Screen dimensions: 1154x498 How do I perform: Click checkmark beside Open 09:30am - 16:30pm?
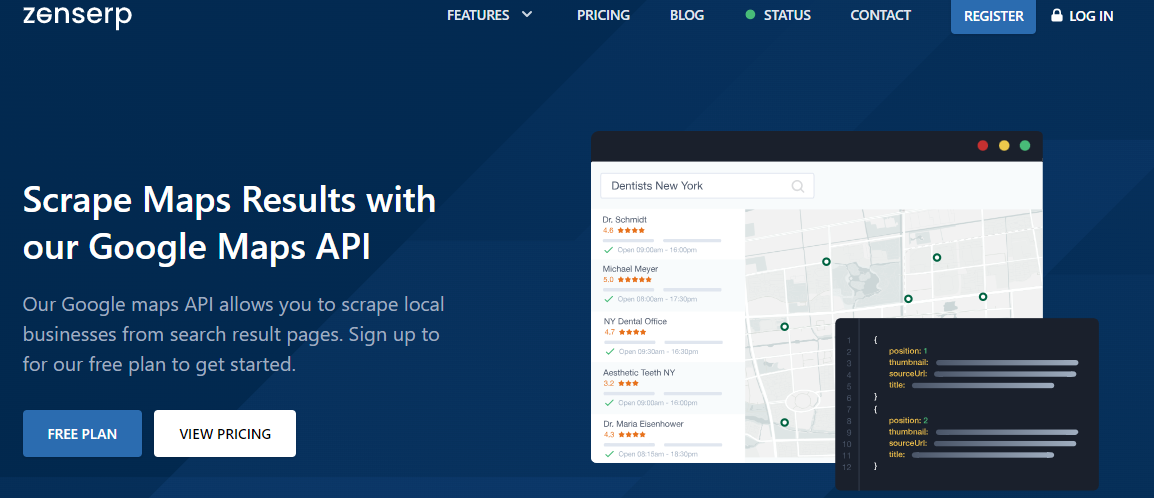point(609,352)
